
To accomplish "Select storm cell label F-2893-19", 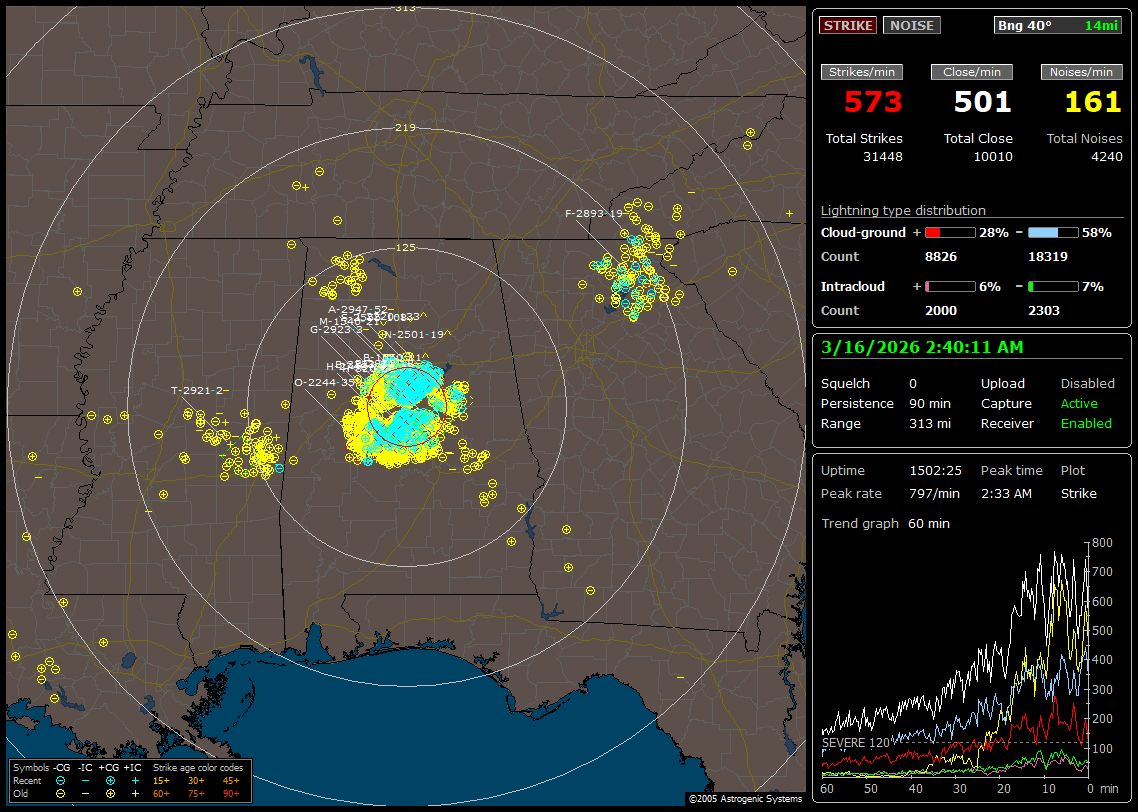I will point(594,214).
